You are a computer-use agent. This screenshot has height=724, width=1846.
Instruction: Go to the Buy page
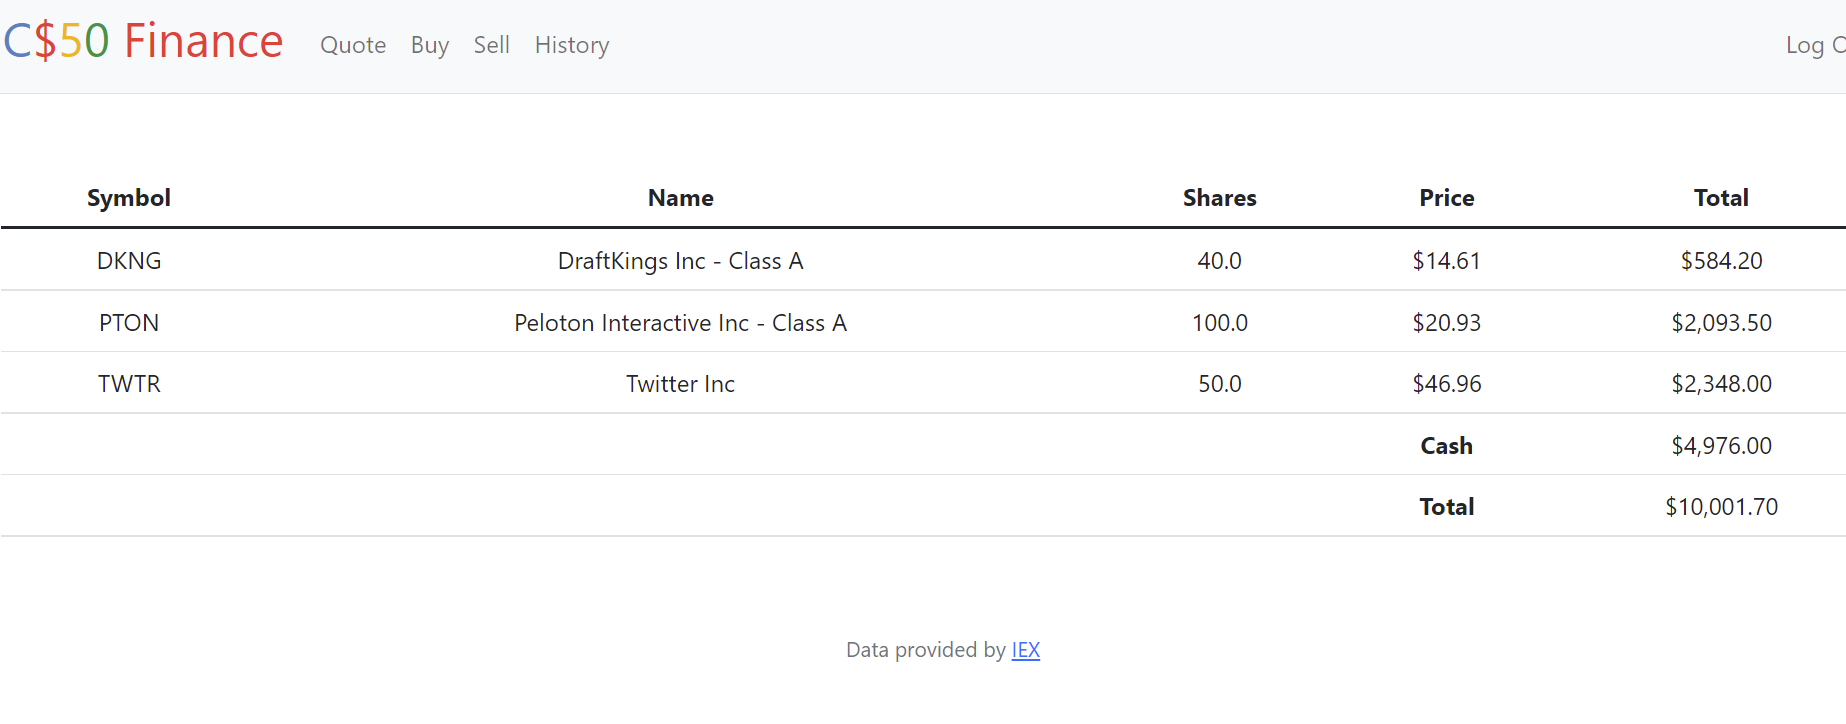tap(430, 45)
